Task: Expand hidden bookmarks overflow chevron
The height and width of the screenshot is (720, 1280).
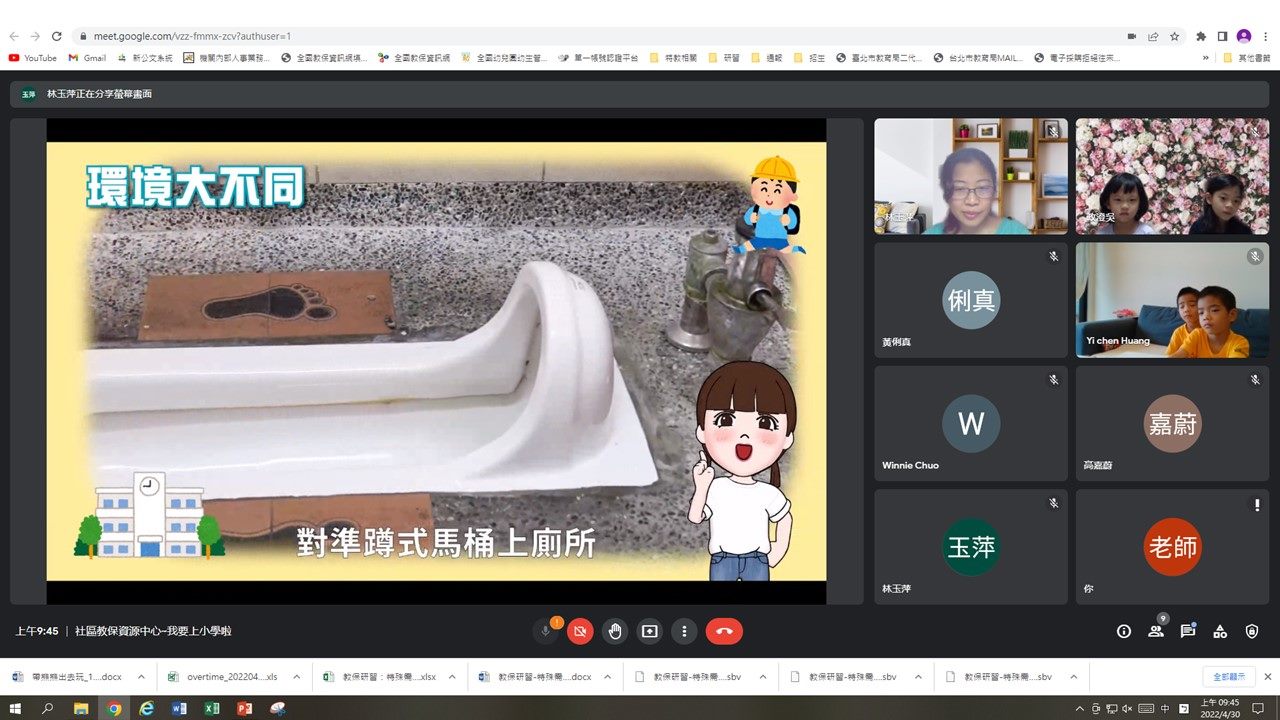Action: [1206, 58]
